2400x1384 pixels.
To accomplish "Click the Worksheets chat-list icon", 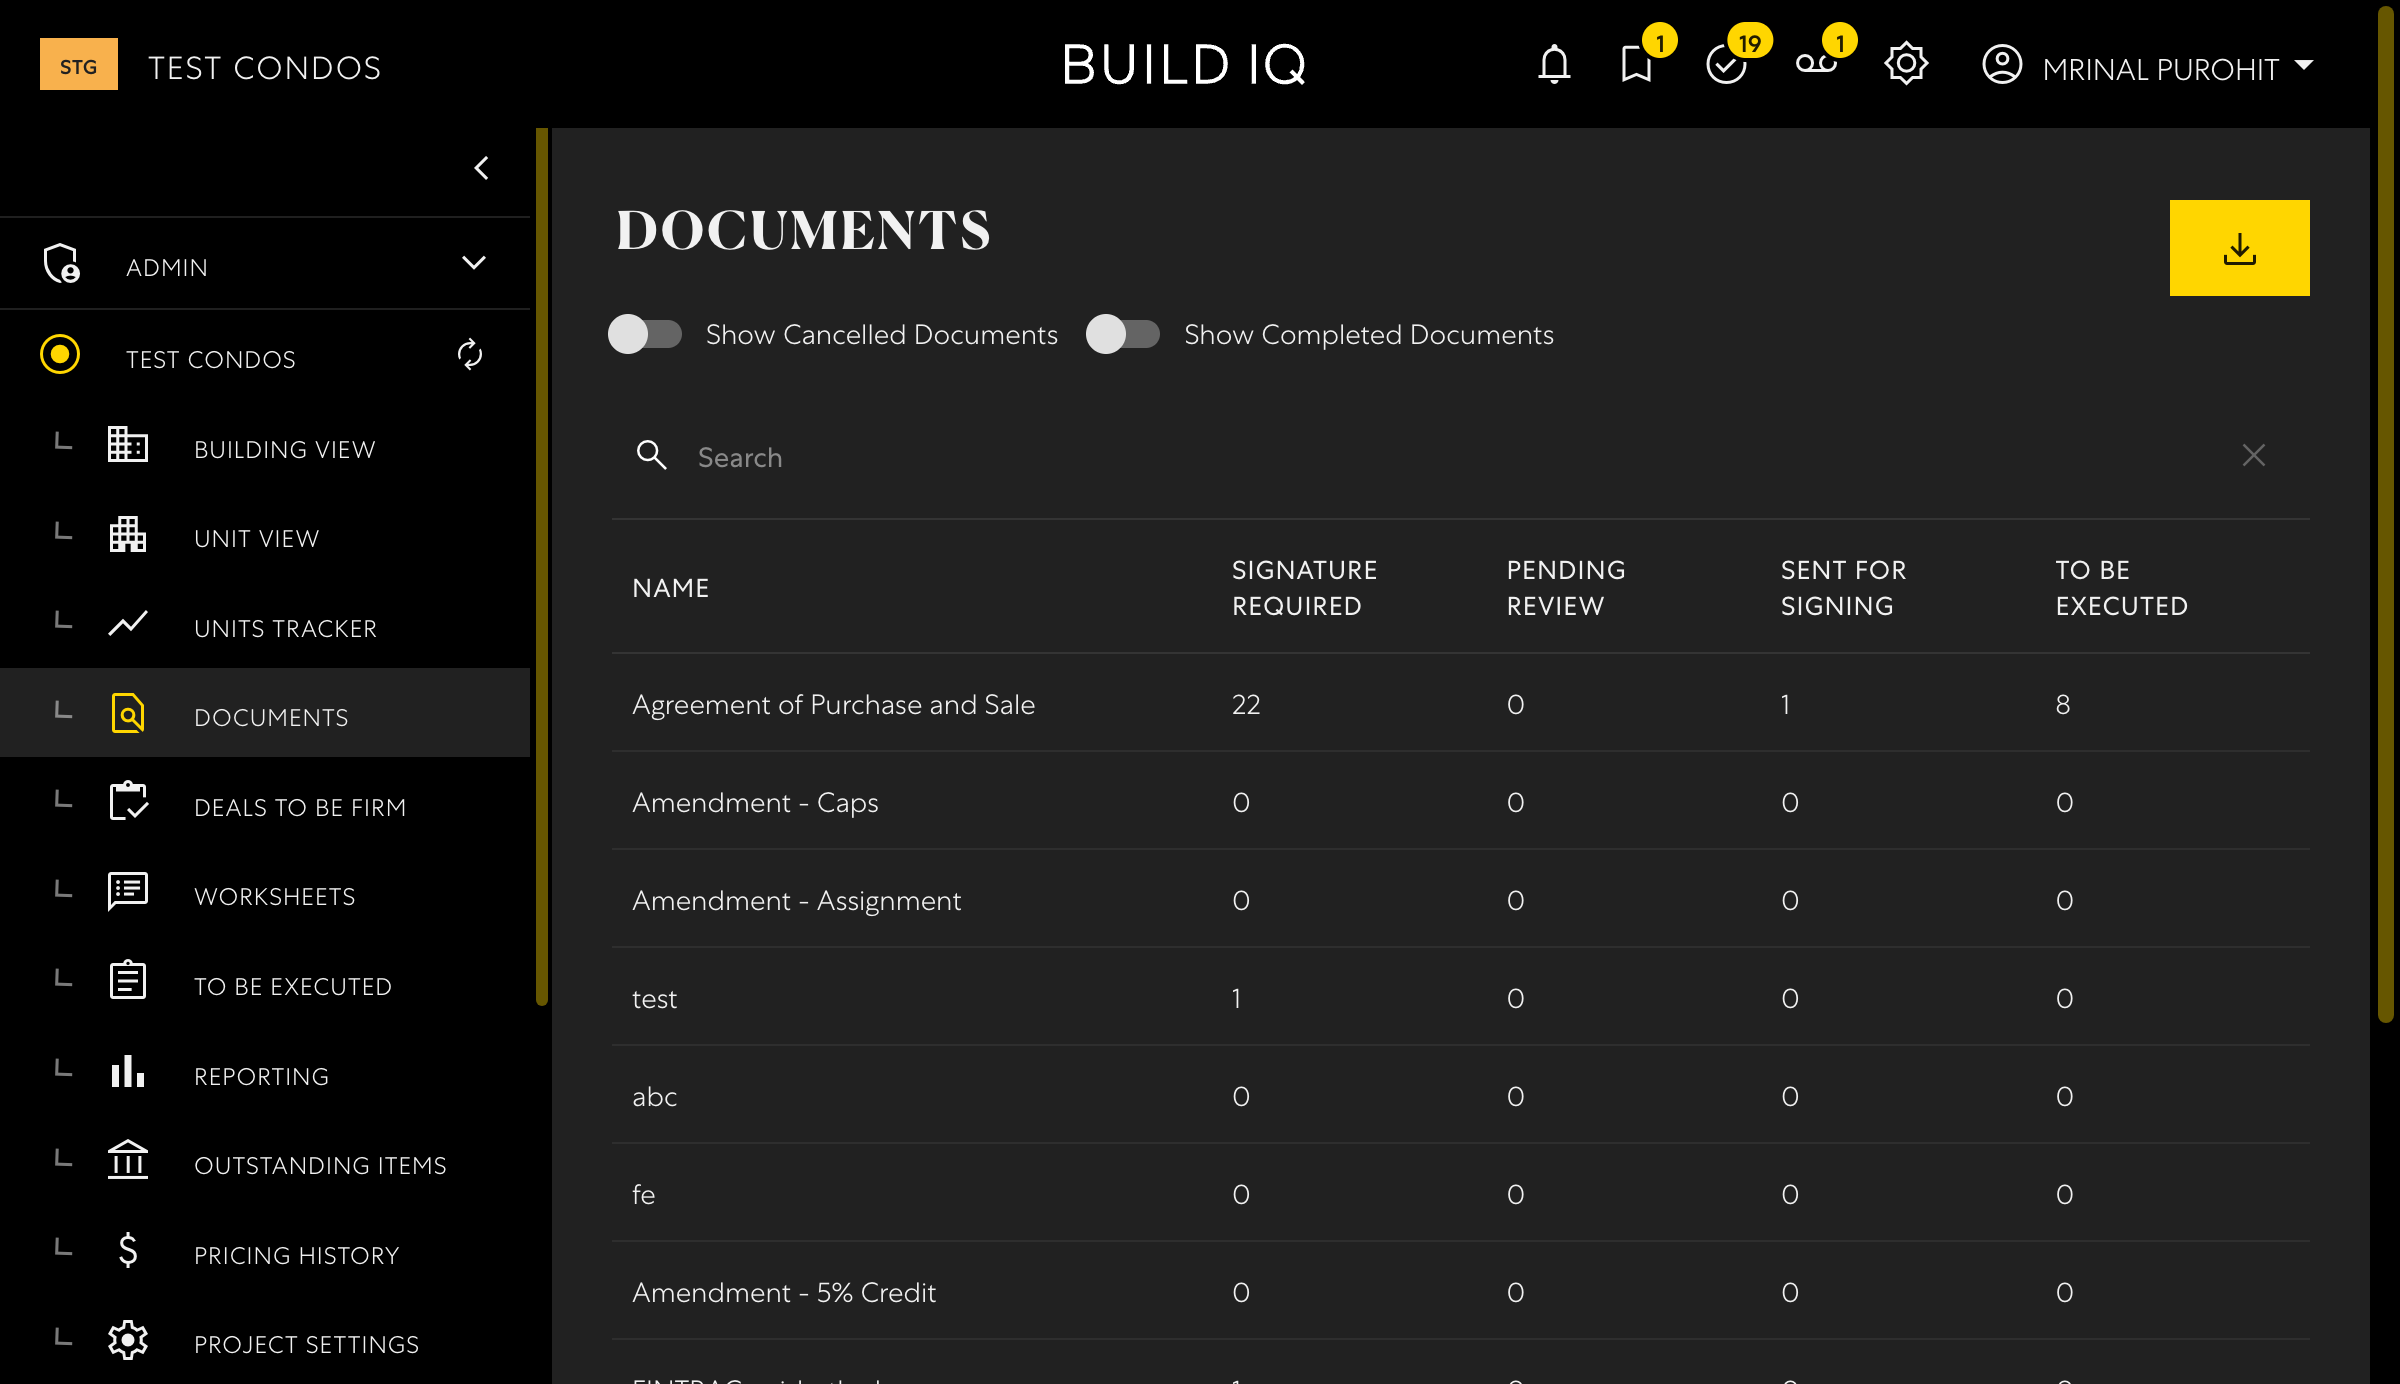I will click(128, 891).
